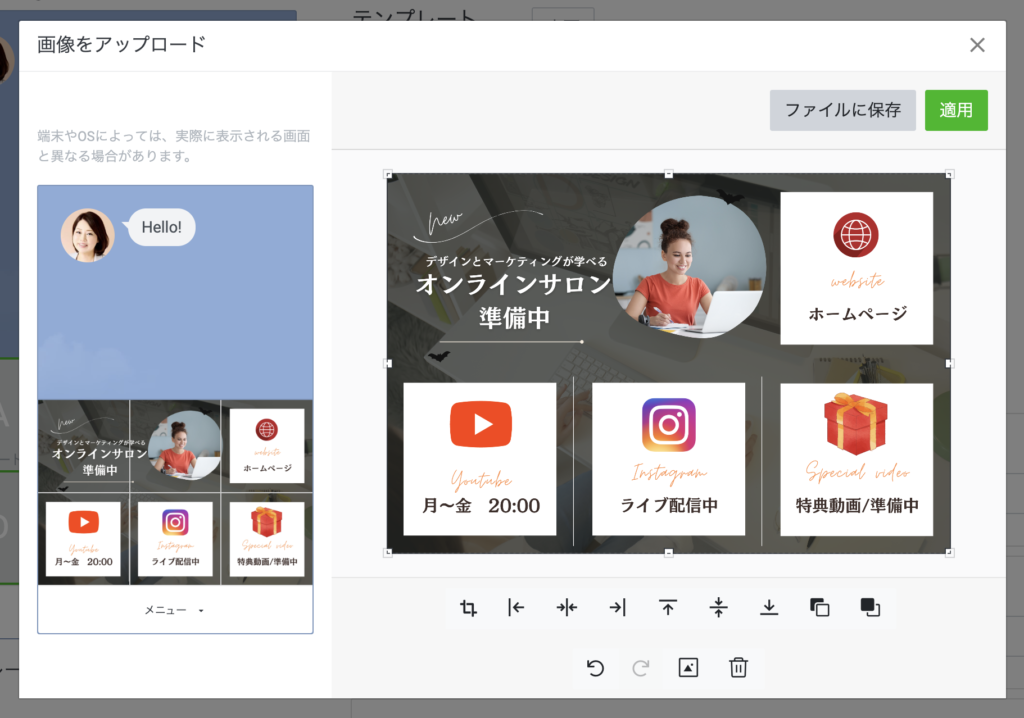This screenshot has width=1024, height=718.
Task: Expand the メニュー bar in preview
Action: click(x=175, y=610)
